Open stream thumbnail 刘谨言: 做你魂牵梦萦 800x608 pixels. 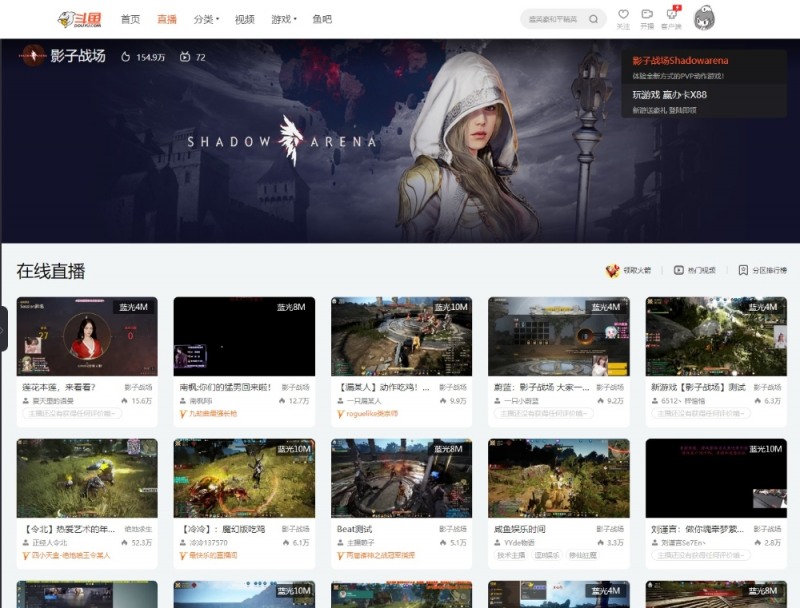[716, 478]
